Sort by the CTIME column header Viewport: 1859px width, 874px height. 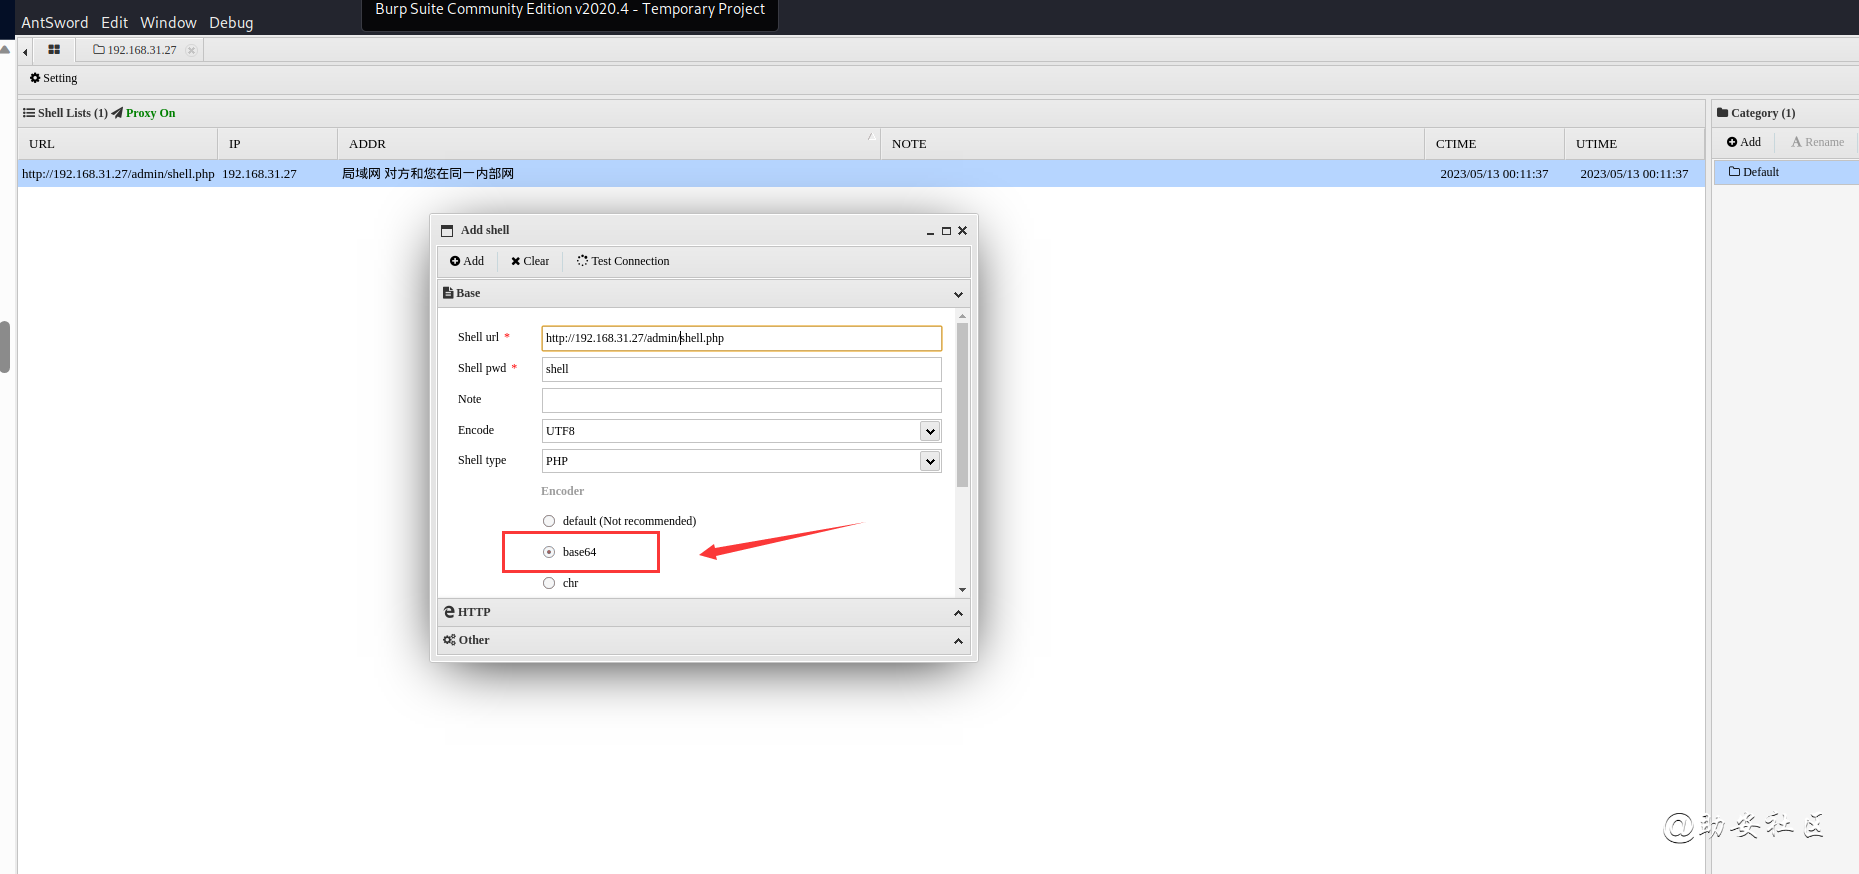click(x=1495, y=144)
